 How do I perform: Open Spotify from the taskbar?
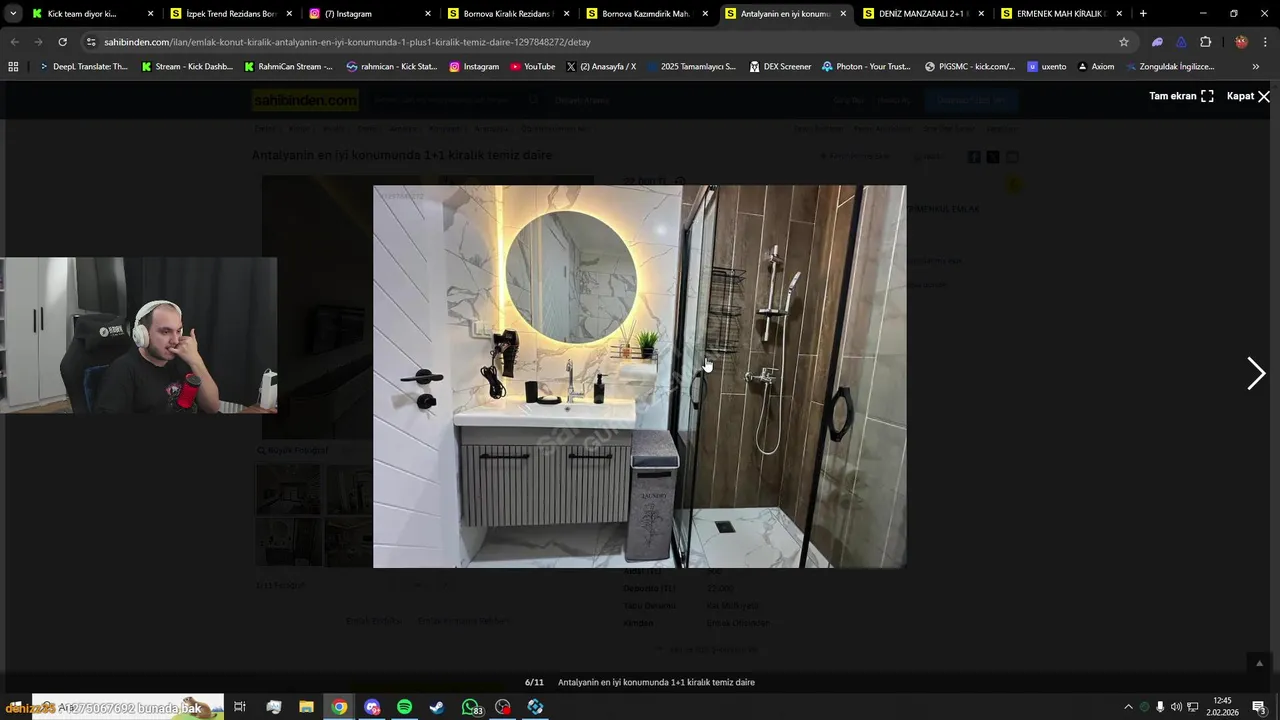[x=404, y=707]
